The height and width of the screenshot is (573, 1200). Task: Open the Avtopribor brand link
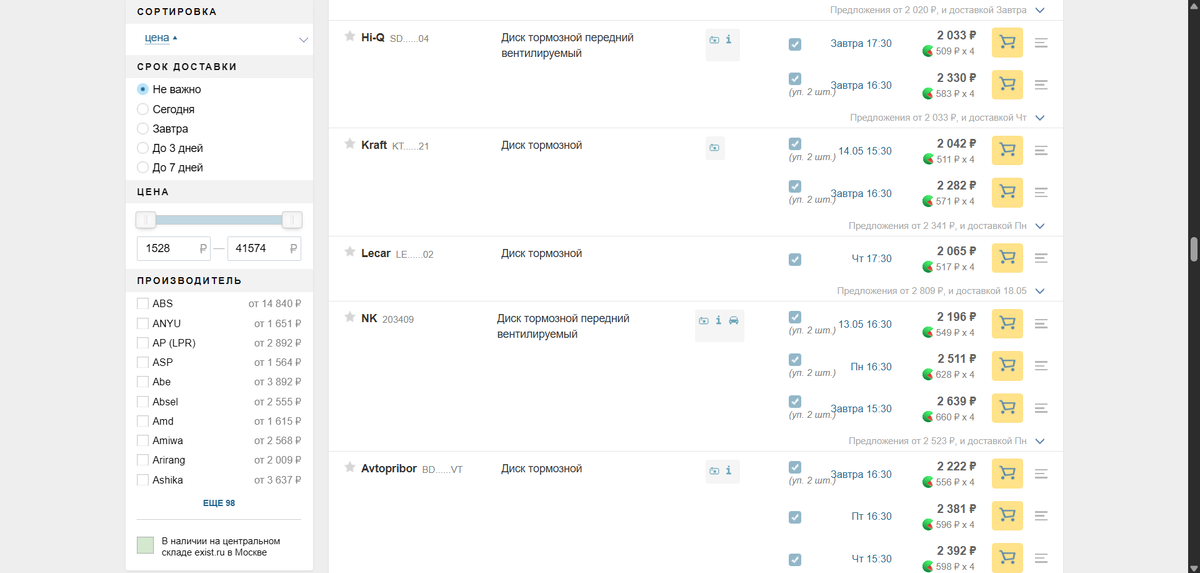point(389,468)
